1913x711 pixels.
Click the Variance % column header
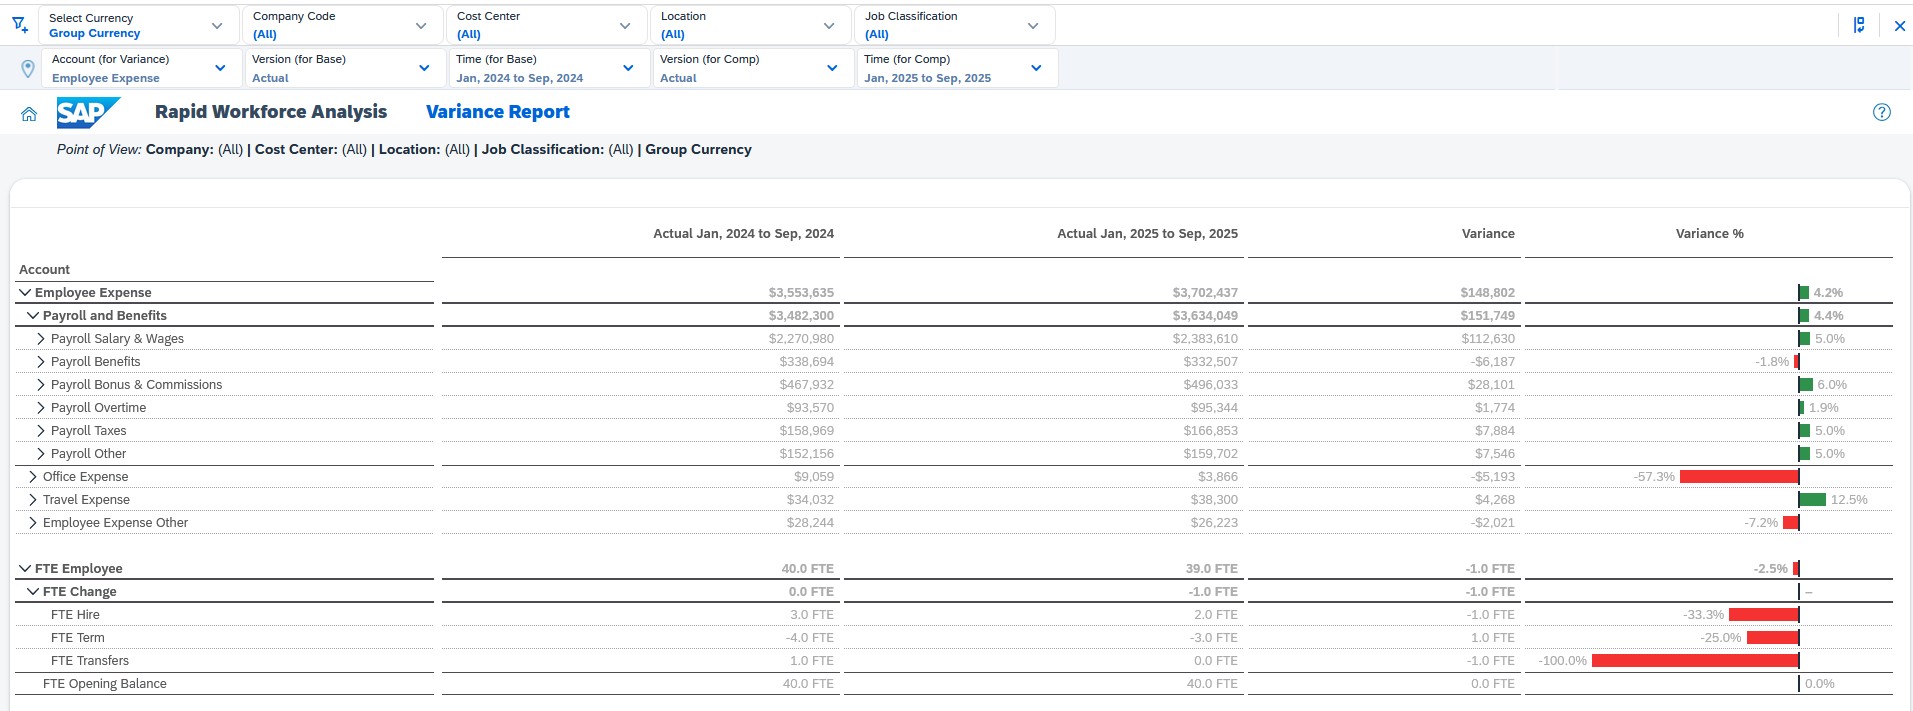point(1709,234)
